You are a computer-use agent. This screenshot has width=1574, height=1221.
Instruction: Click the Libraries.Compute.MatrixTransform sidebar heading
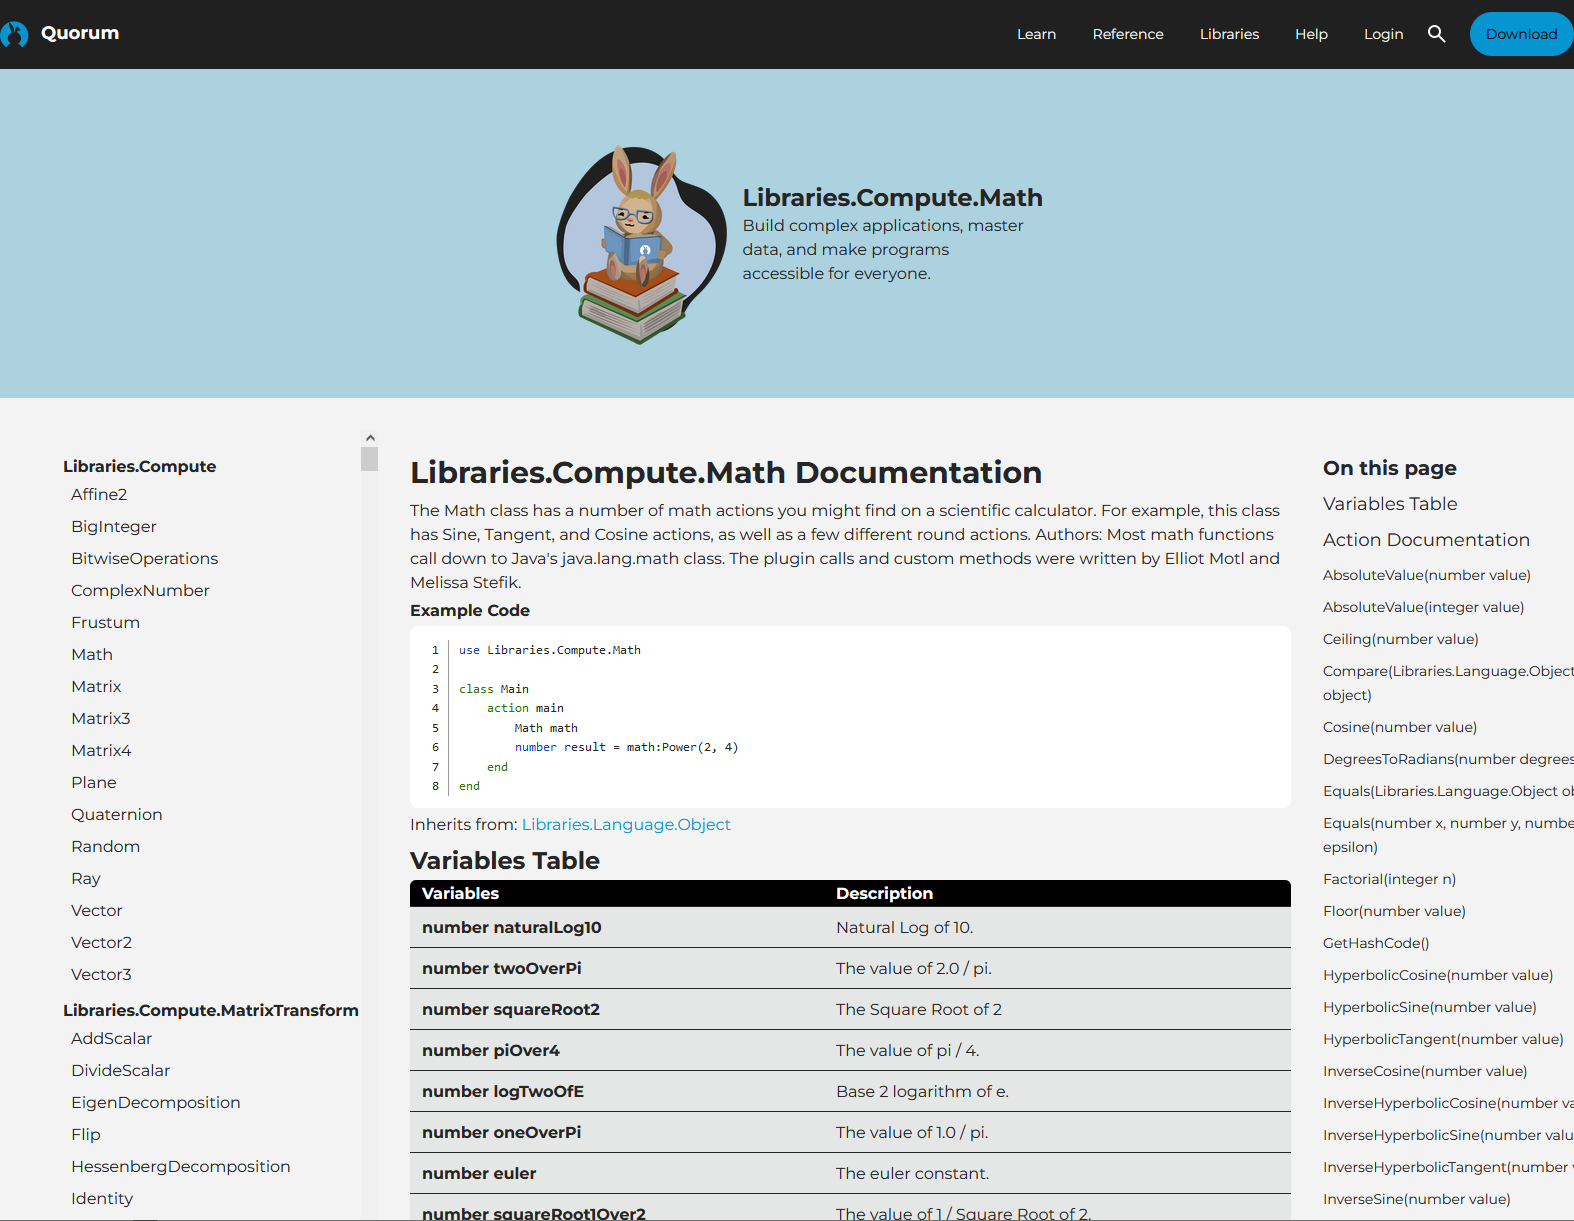point(211,1010)
